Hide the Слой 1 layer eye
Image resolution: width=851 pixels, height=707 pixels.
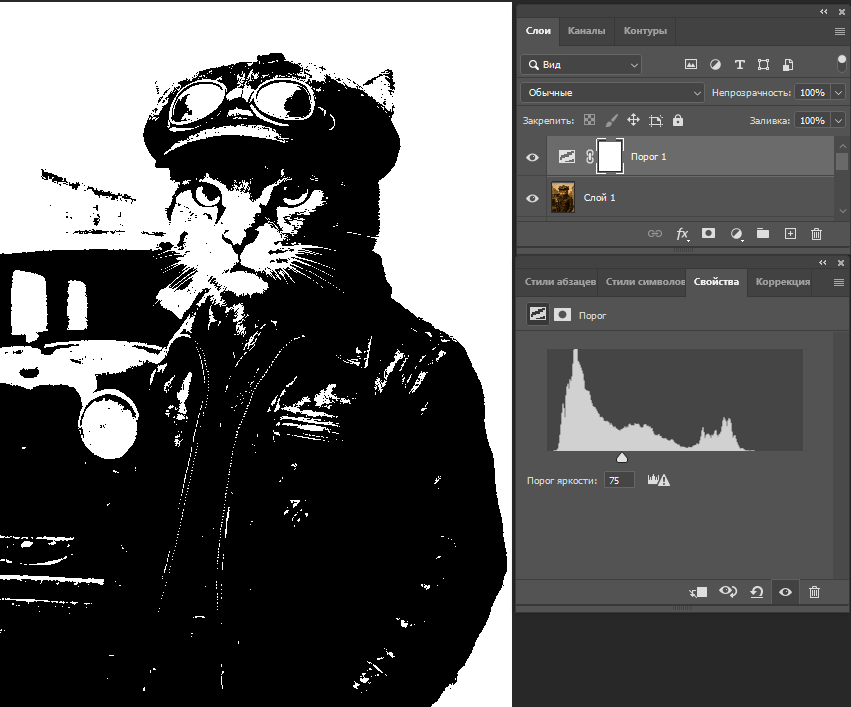coord(532,198)
